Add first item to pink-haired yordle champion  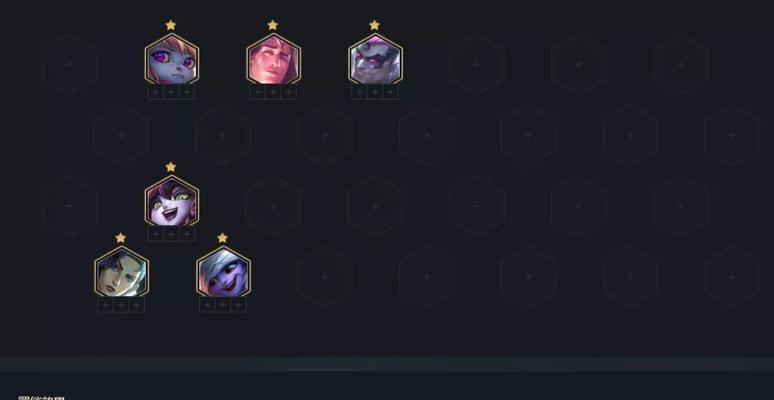pos(156,92)
